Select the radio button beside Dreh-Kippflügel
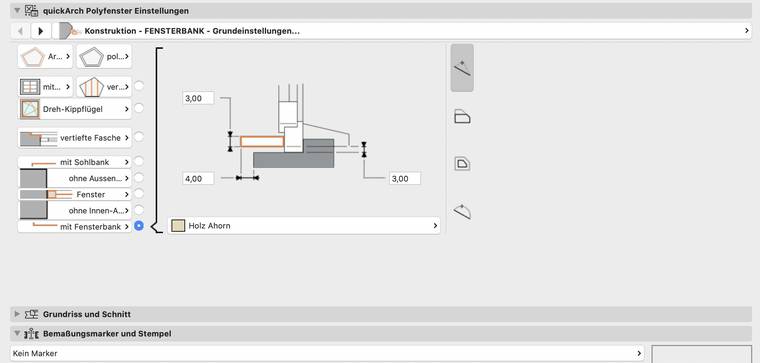 [x=139, y=108]
